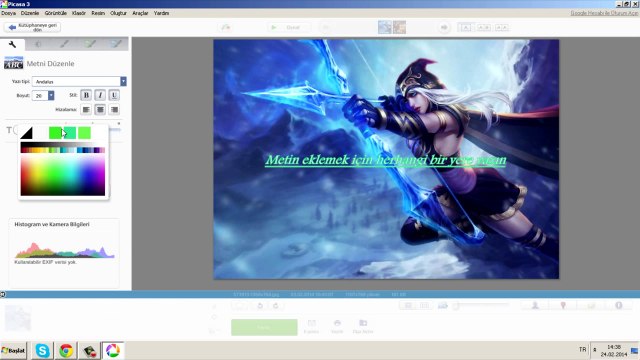Screen dimensions: 640x360
Task: Open Skype from the taskbar
Action: point(42,351)
